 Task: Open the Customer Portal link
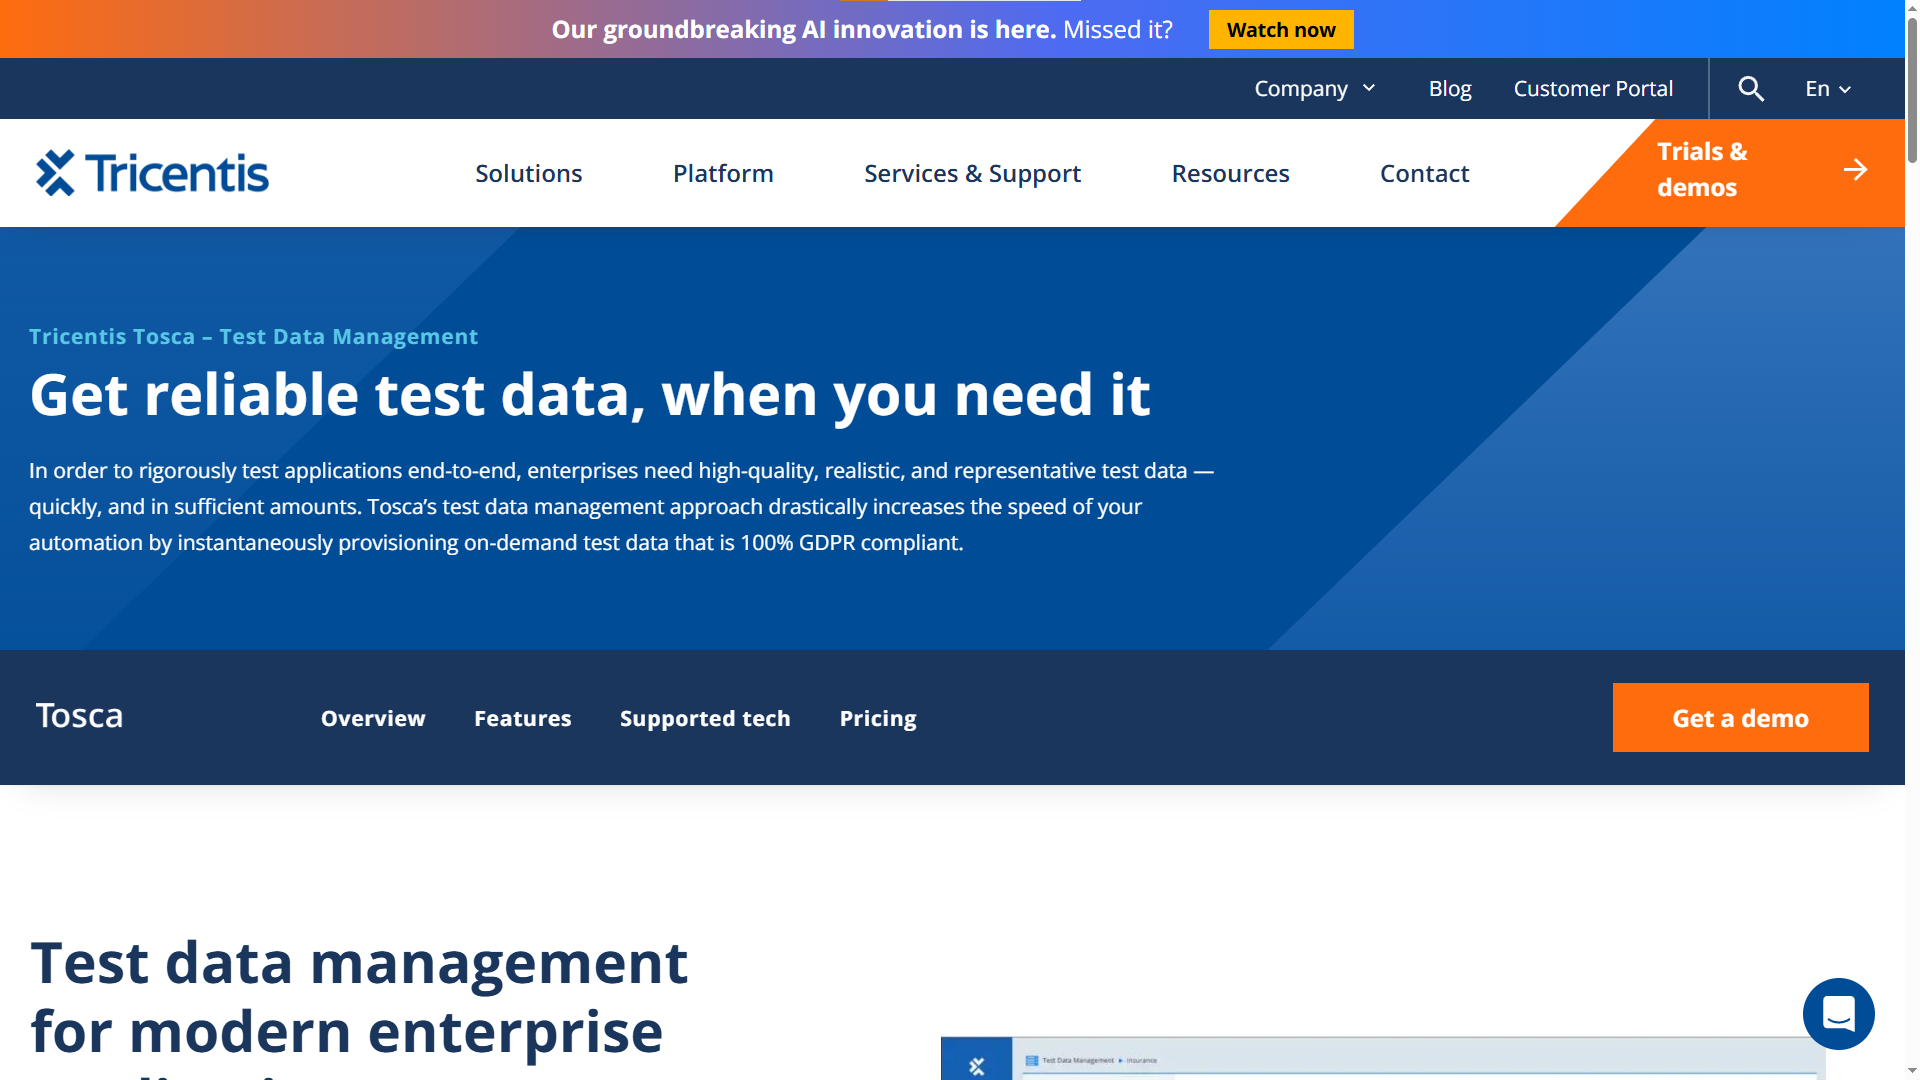(1593, 89)
